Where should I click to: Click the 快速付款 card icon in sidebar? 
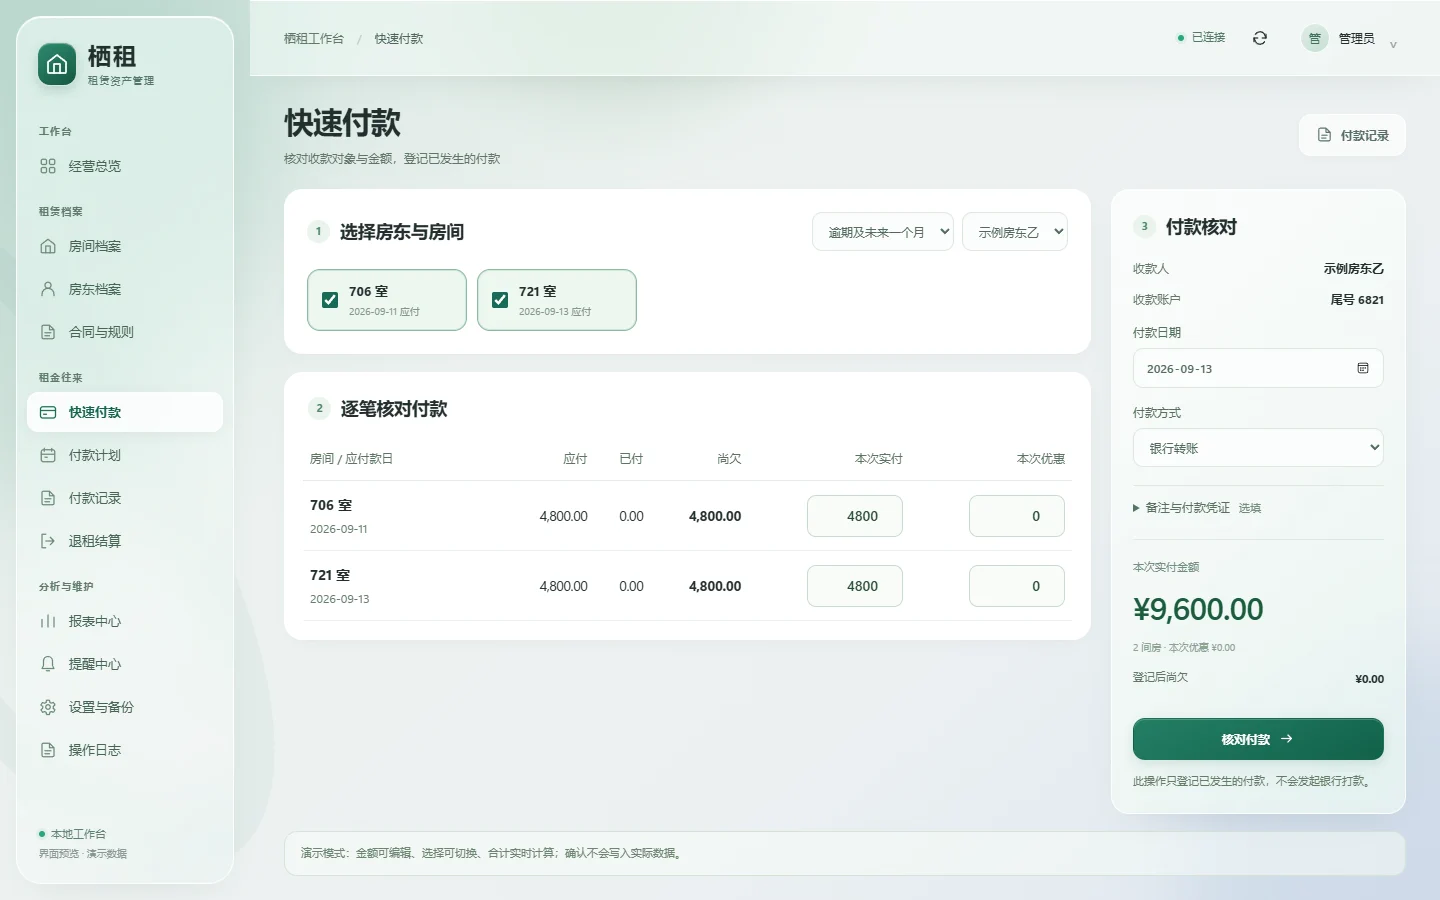[48, 412]
